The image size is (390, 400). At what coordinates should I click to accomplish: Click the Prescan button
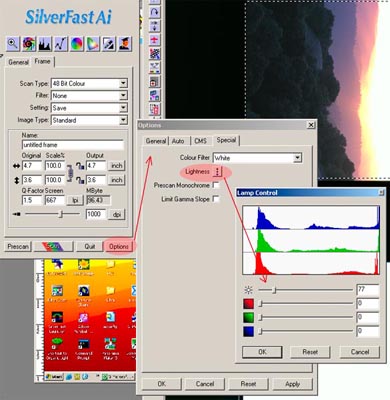[x=18, y=246]
